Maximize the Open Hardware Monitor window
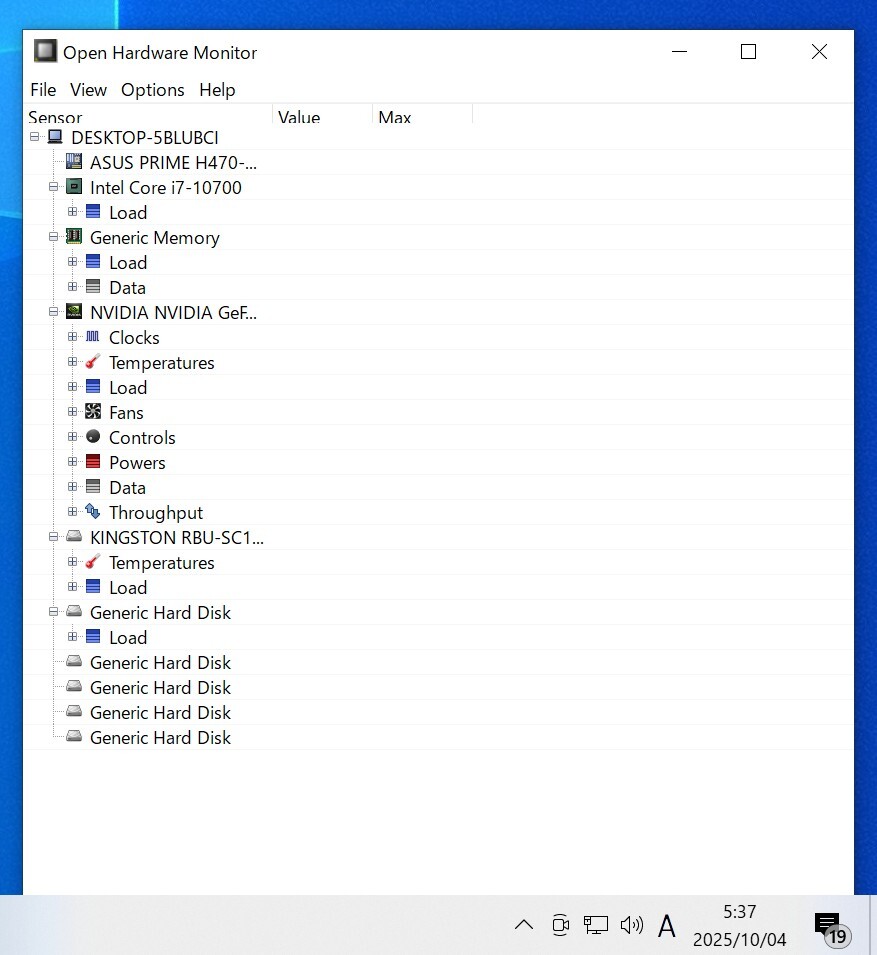This screenshot has width=877, height=955. click(x=748, y=52)
